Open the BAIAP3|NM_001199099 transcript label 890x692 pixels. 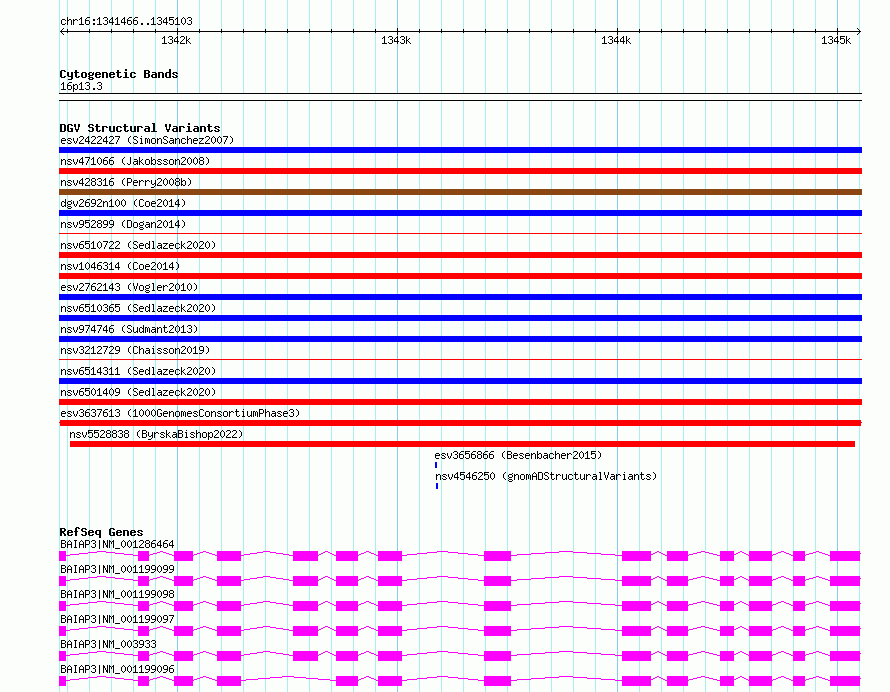(117, 569)
